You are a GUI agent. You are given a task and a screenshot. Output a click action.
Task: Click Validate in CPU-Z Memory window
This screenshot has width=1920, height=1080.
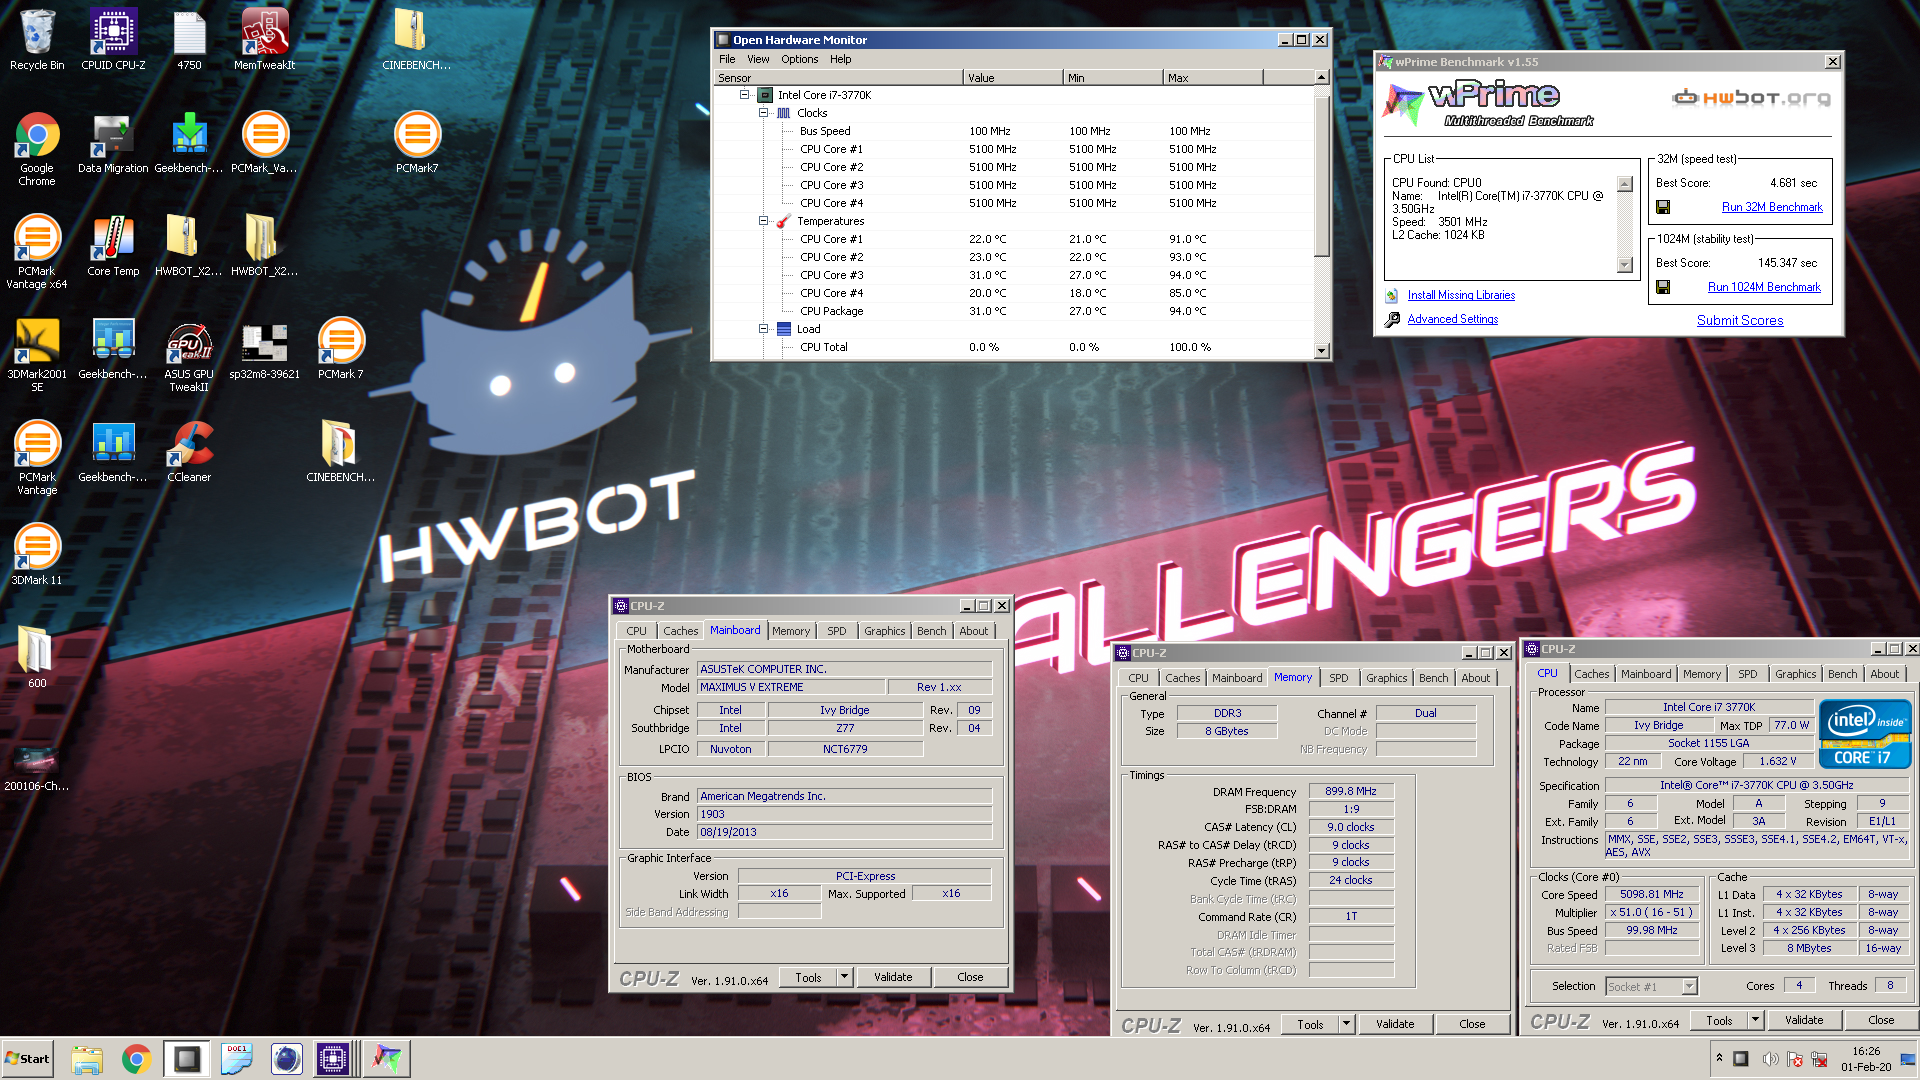[x=1395, y=1024]
